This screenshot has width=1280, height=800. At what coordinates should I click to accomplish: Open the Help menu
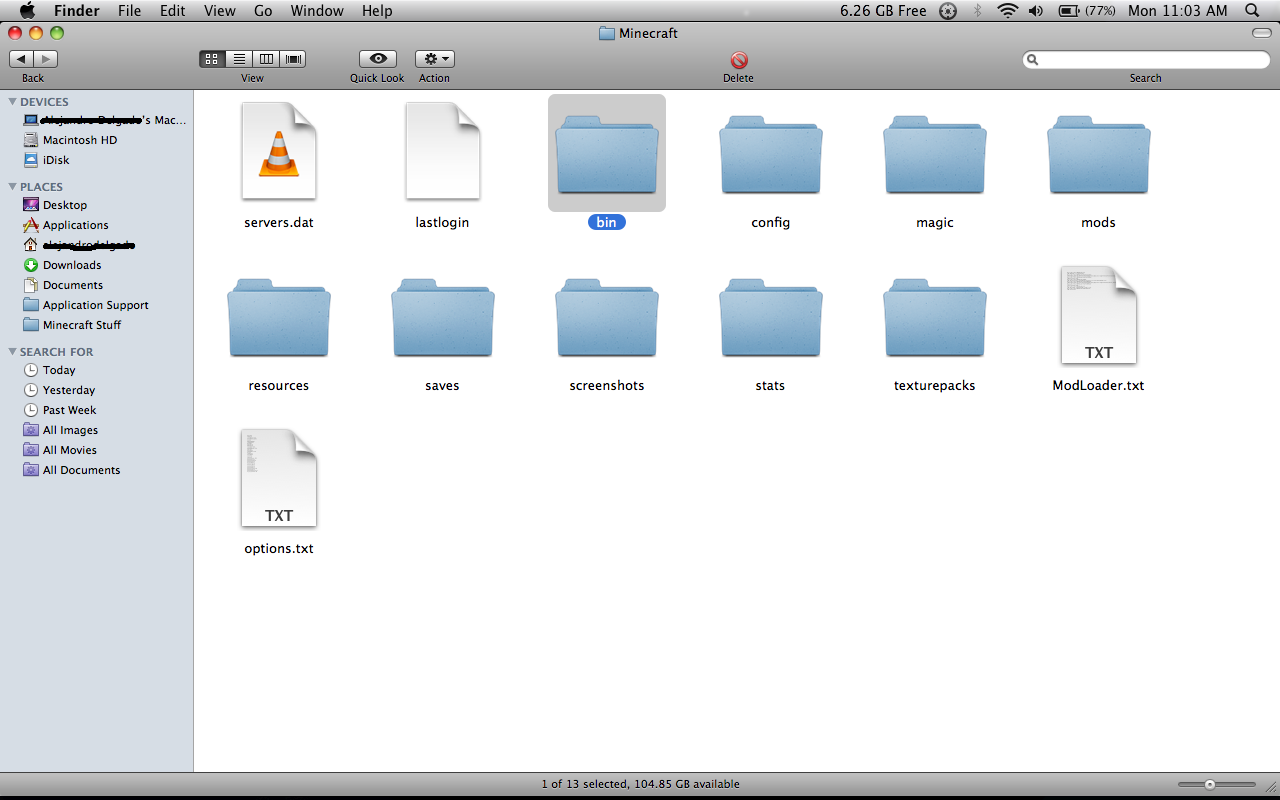[377, 11]
